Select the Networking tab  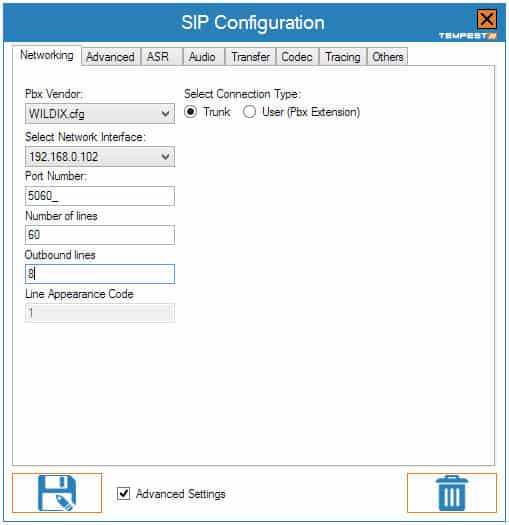point(47,55)
